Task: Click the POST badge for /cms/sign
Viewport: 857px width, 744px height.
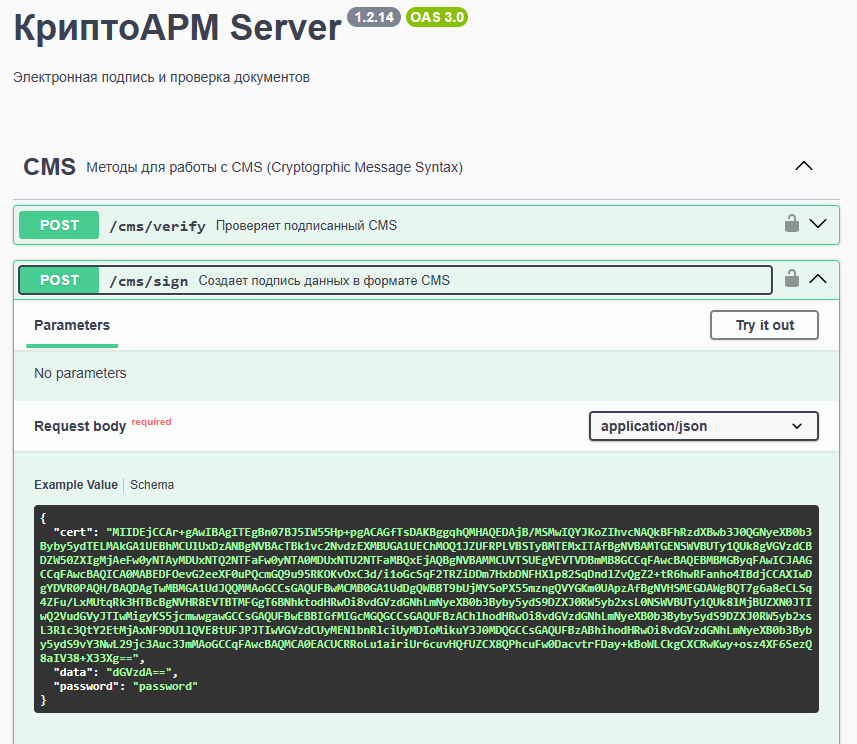Action: point(59,280)
